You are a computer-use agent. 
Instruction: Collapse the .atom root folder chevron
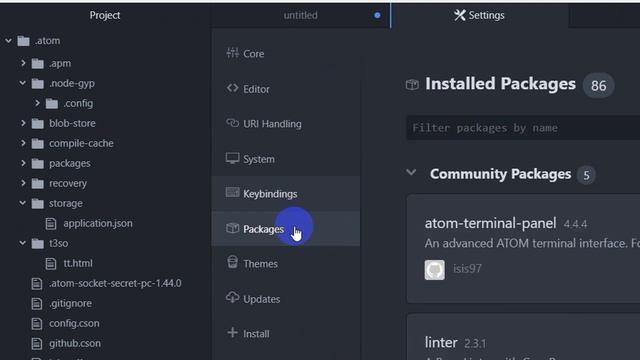(x=8, y=41)
